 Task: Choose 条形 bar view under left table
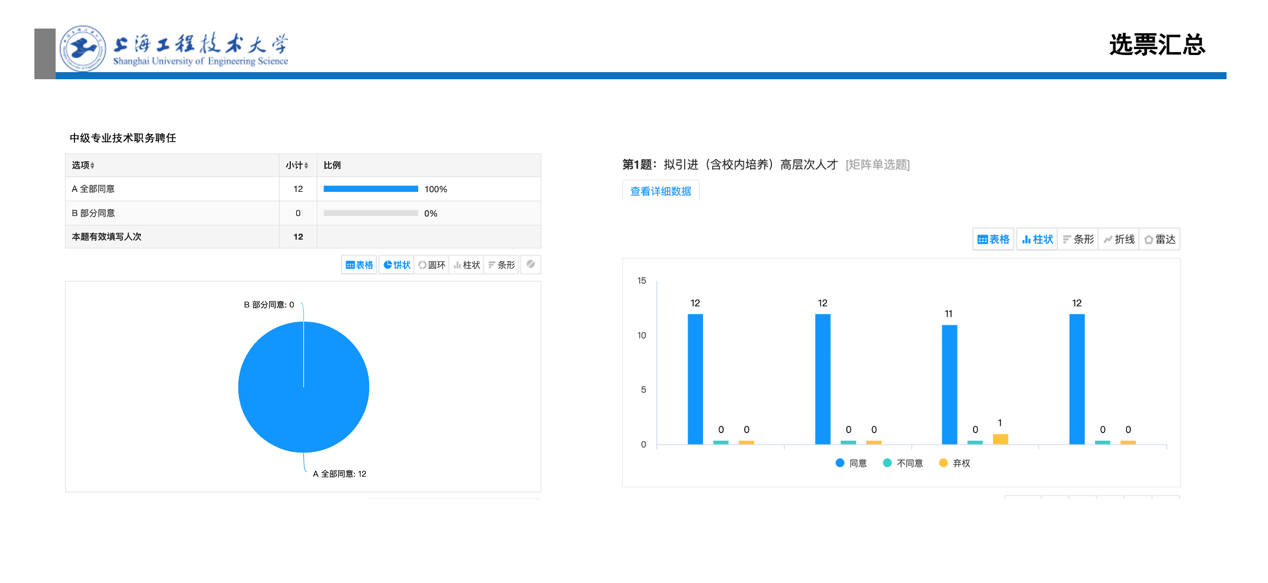[x=502, y=265]
